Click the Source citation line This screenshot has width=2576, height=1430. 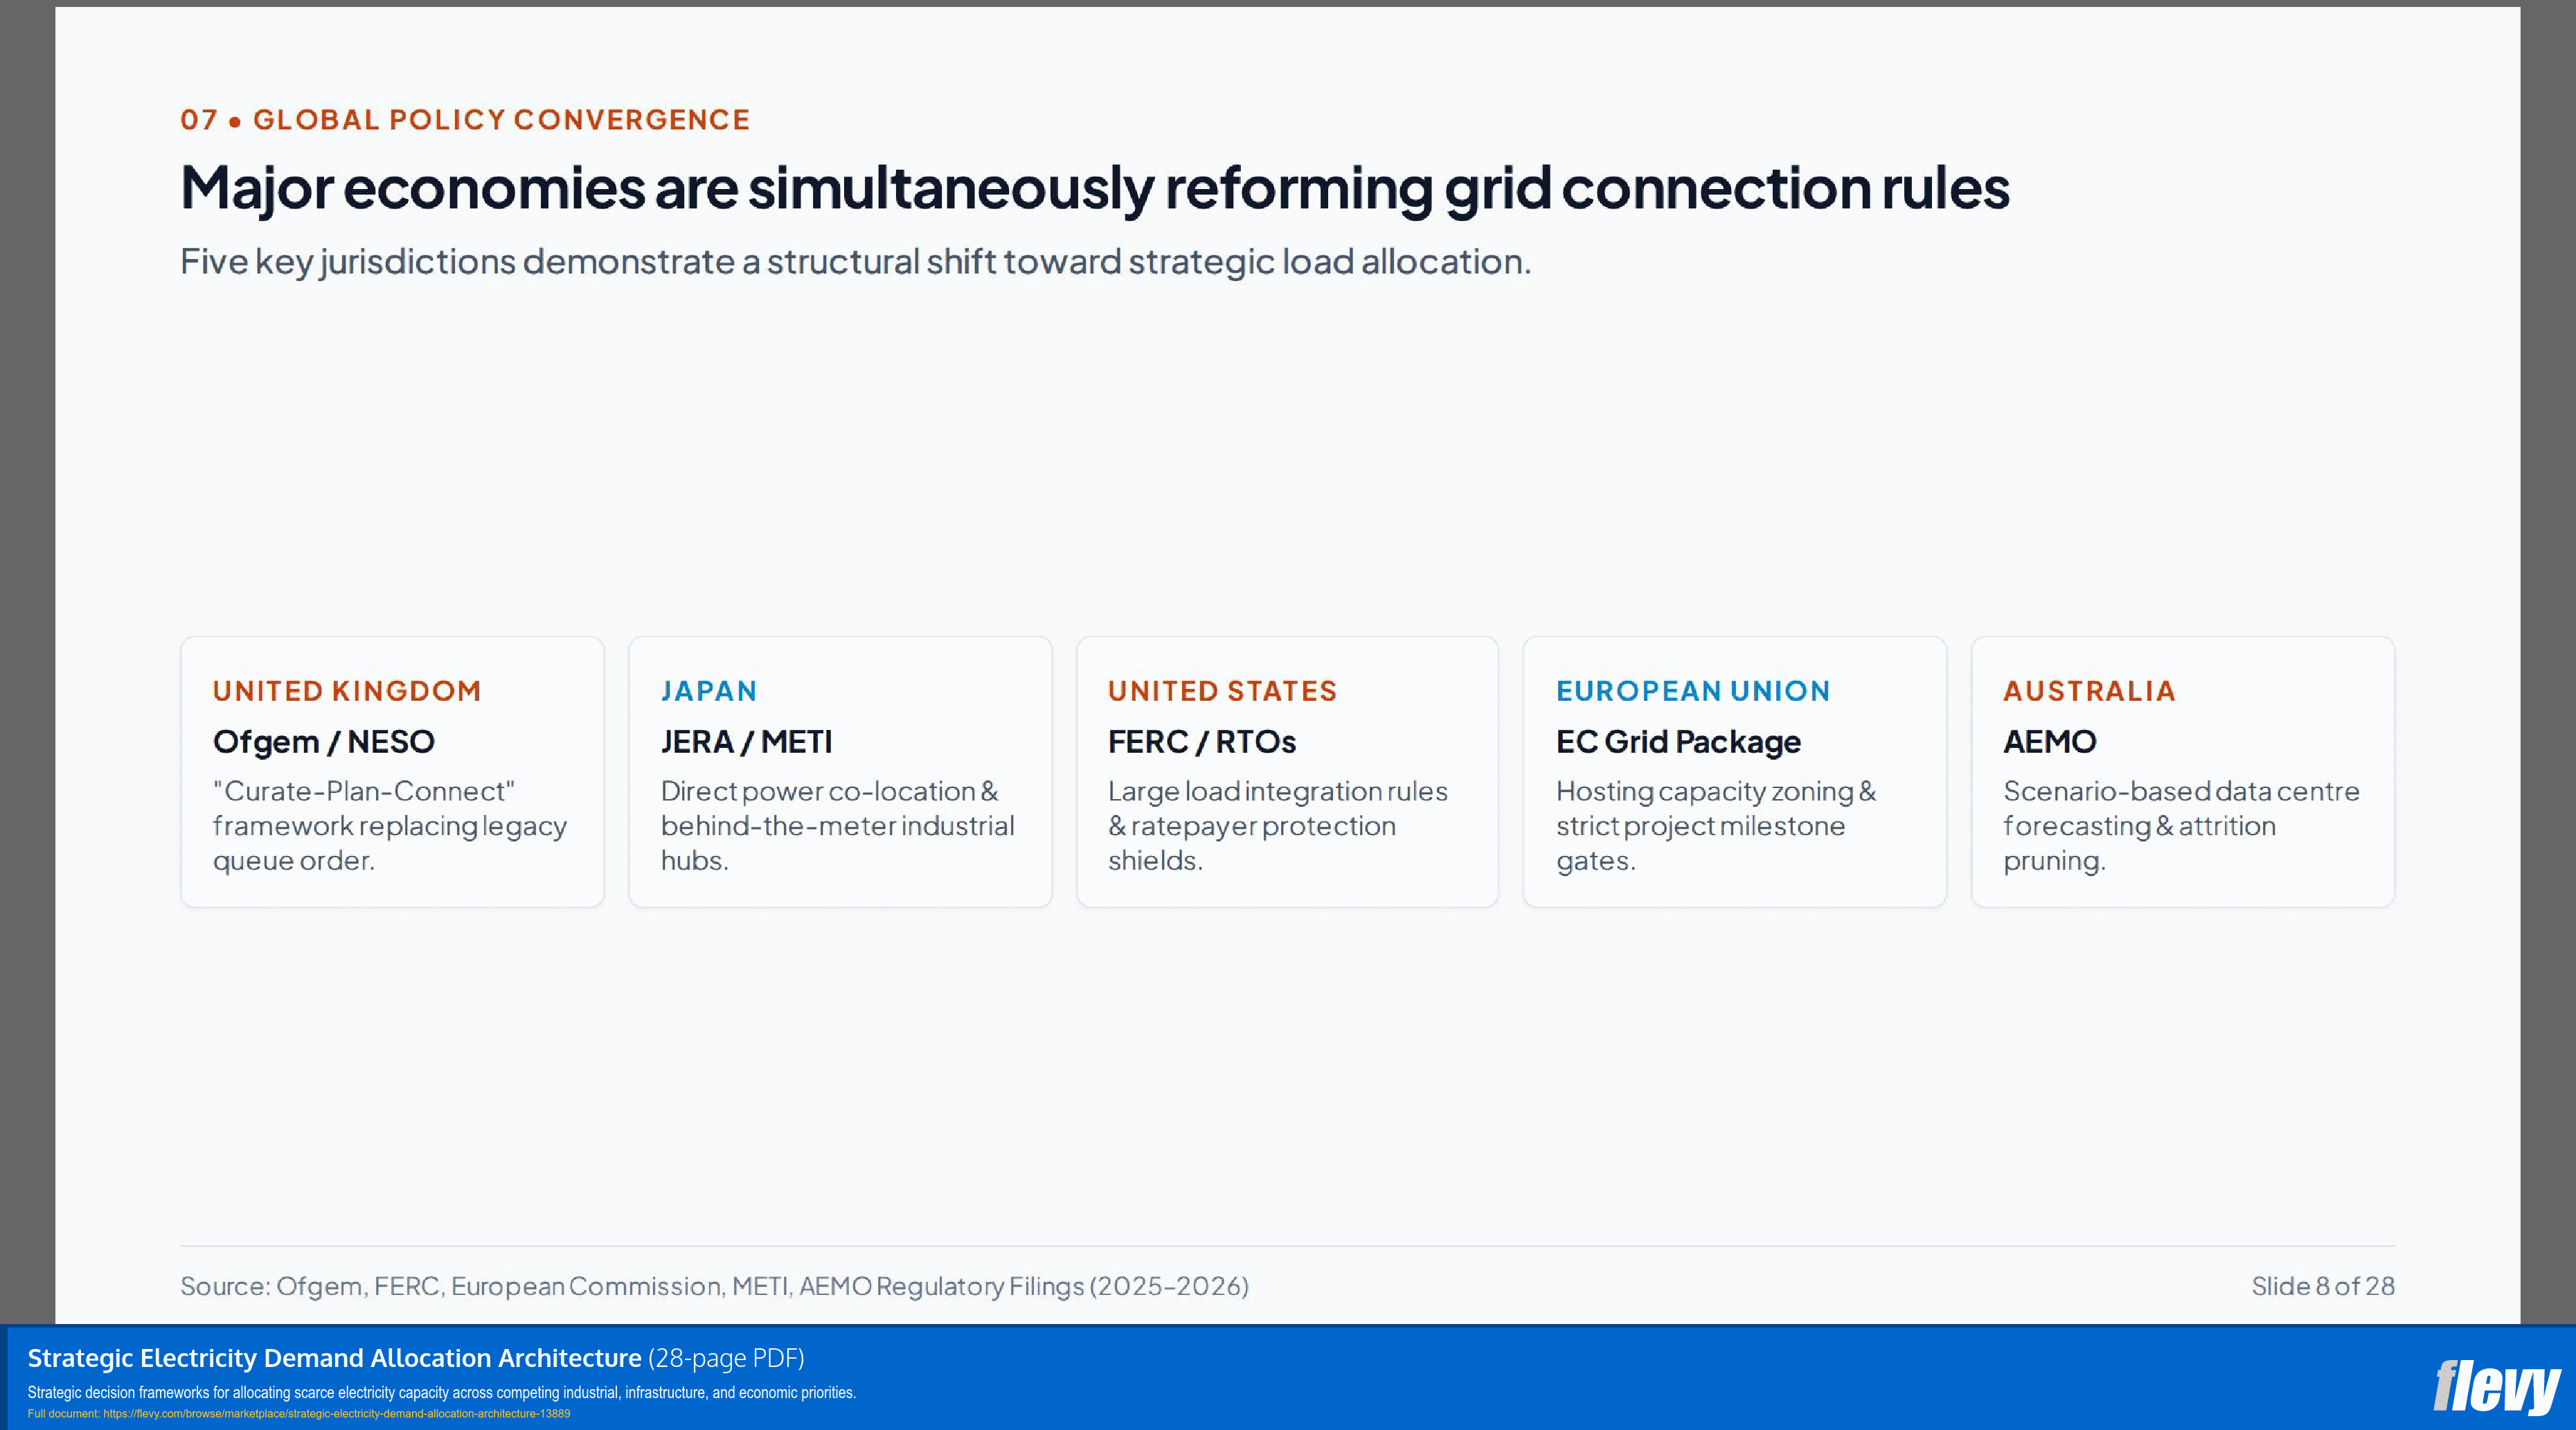(x=714, y=1286)
